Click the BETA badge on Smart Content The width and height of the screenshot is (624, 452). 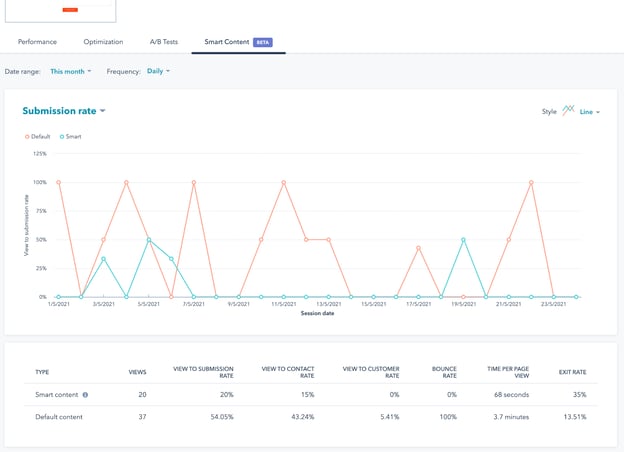pos(263,42)
